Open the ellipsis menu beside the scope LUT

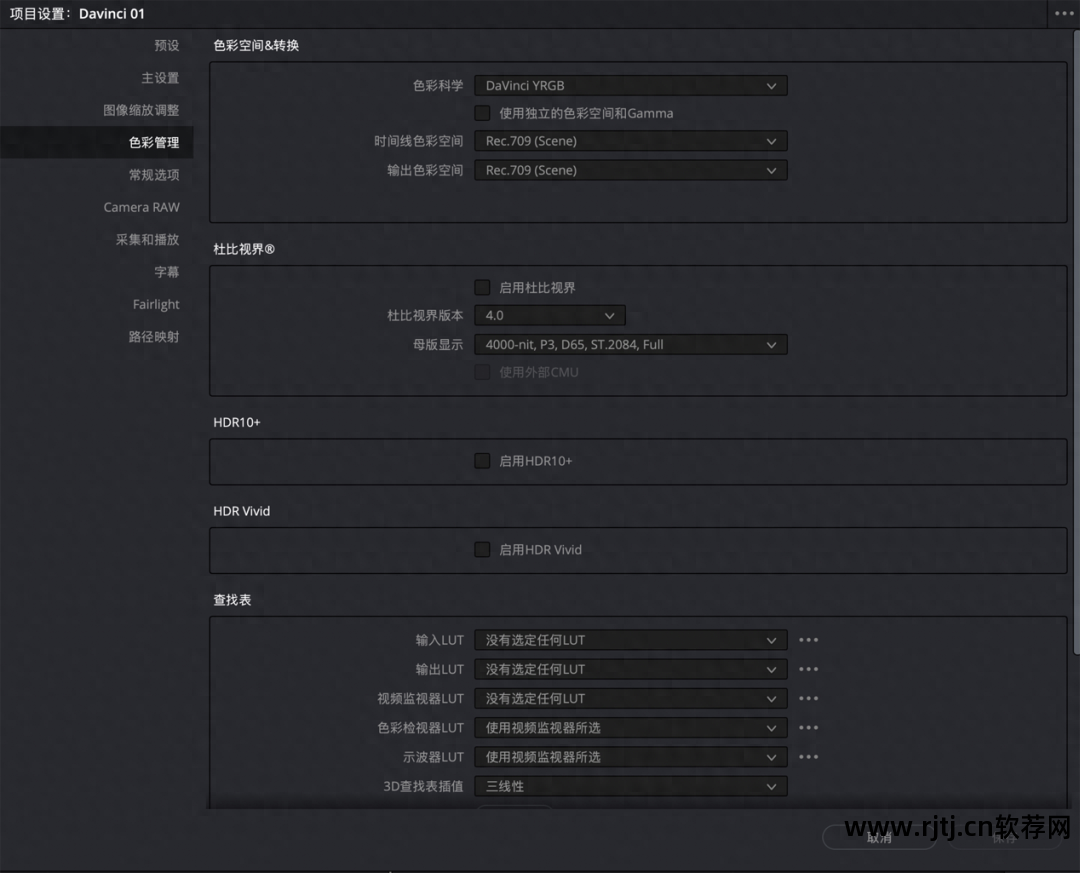[808, 757]
